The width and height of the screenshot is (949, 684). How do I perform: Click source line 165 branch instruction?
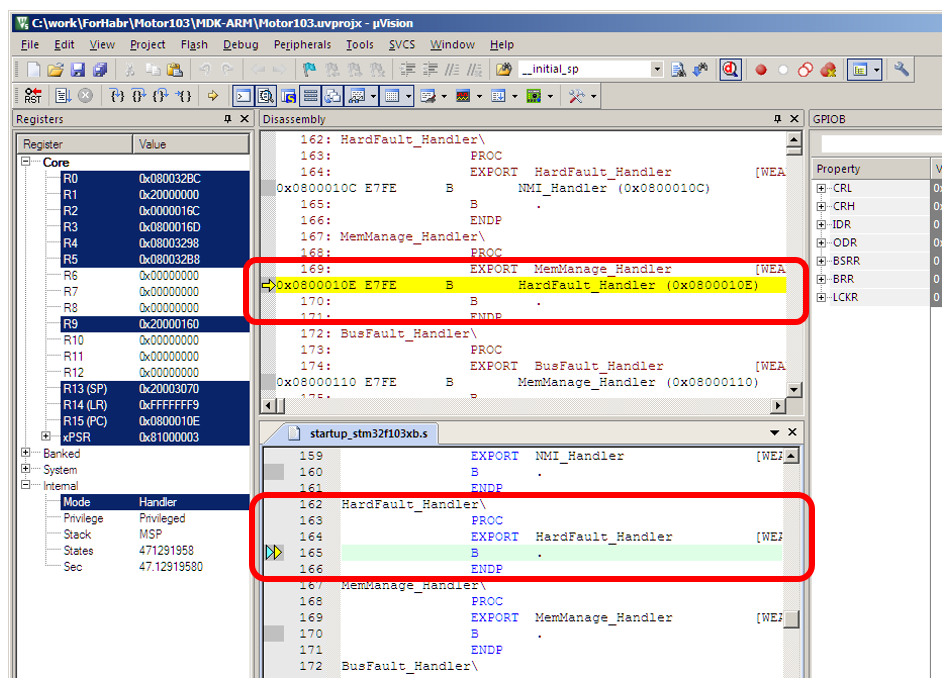tap(562, 553)
